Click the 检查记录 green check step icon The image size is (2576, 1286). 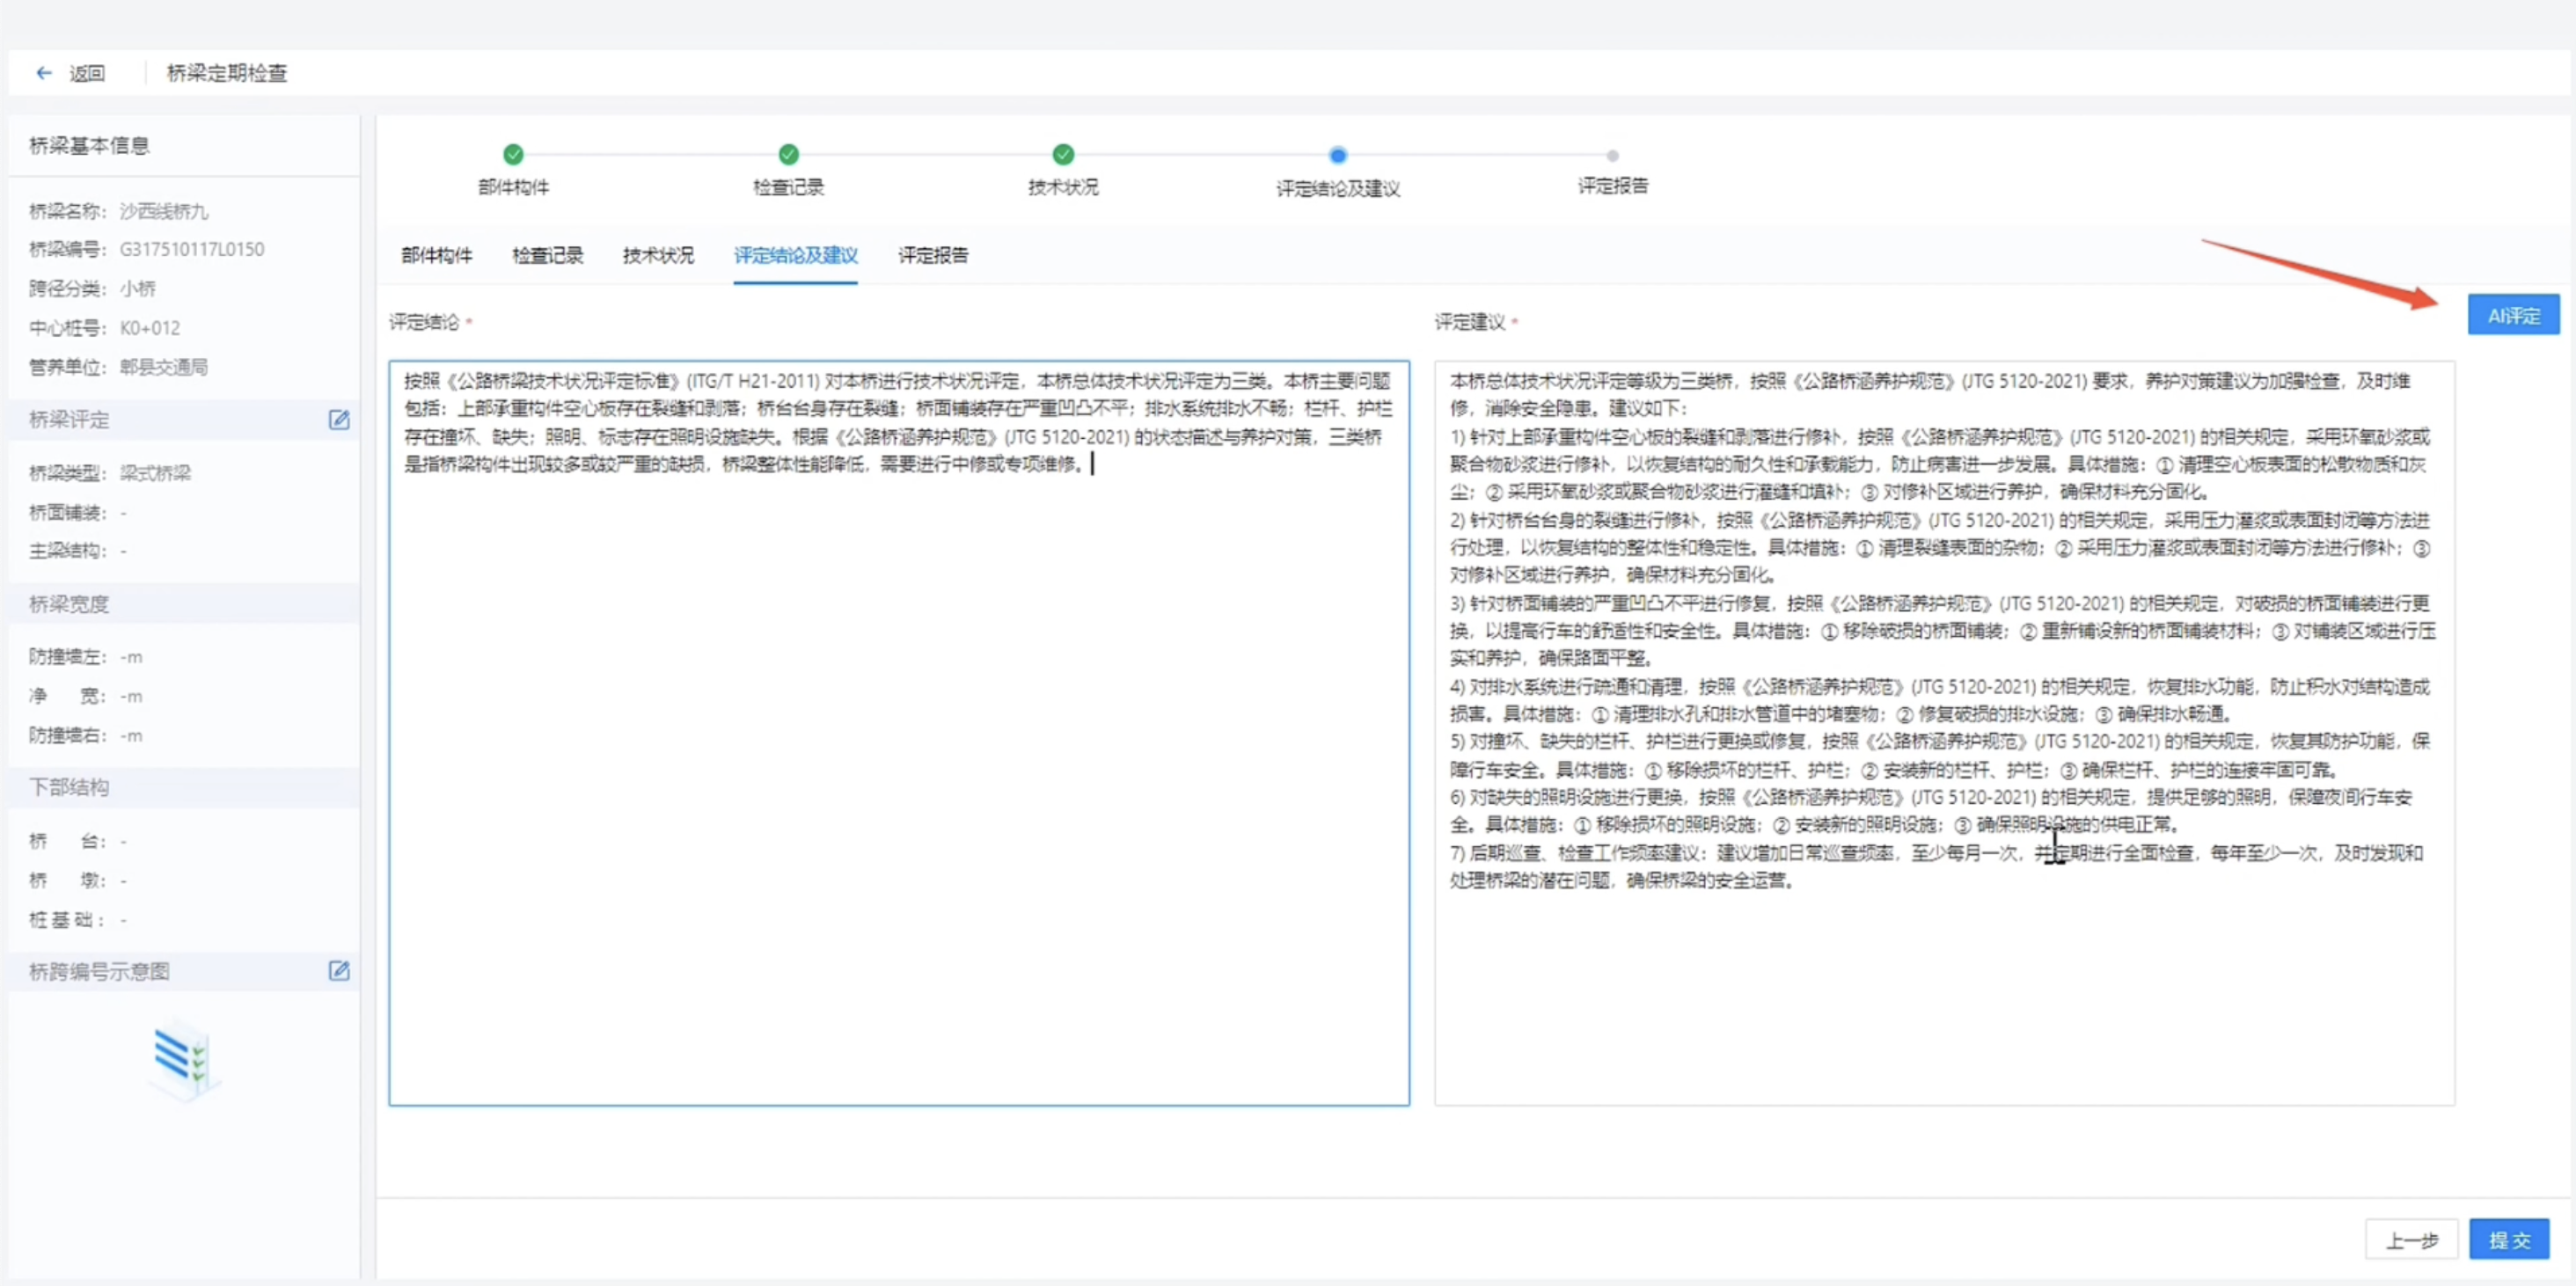pos(788,154)
